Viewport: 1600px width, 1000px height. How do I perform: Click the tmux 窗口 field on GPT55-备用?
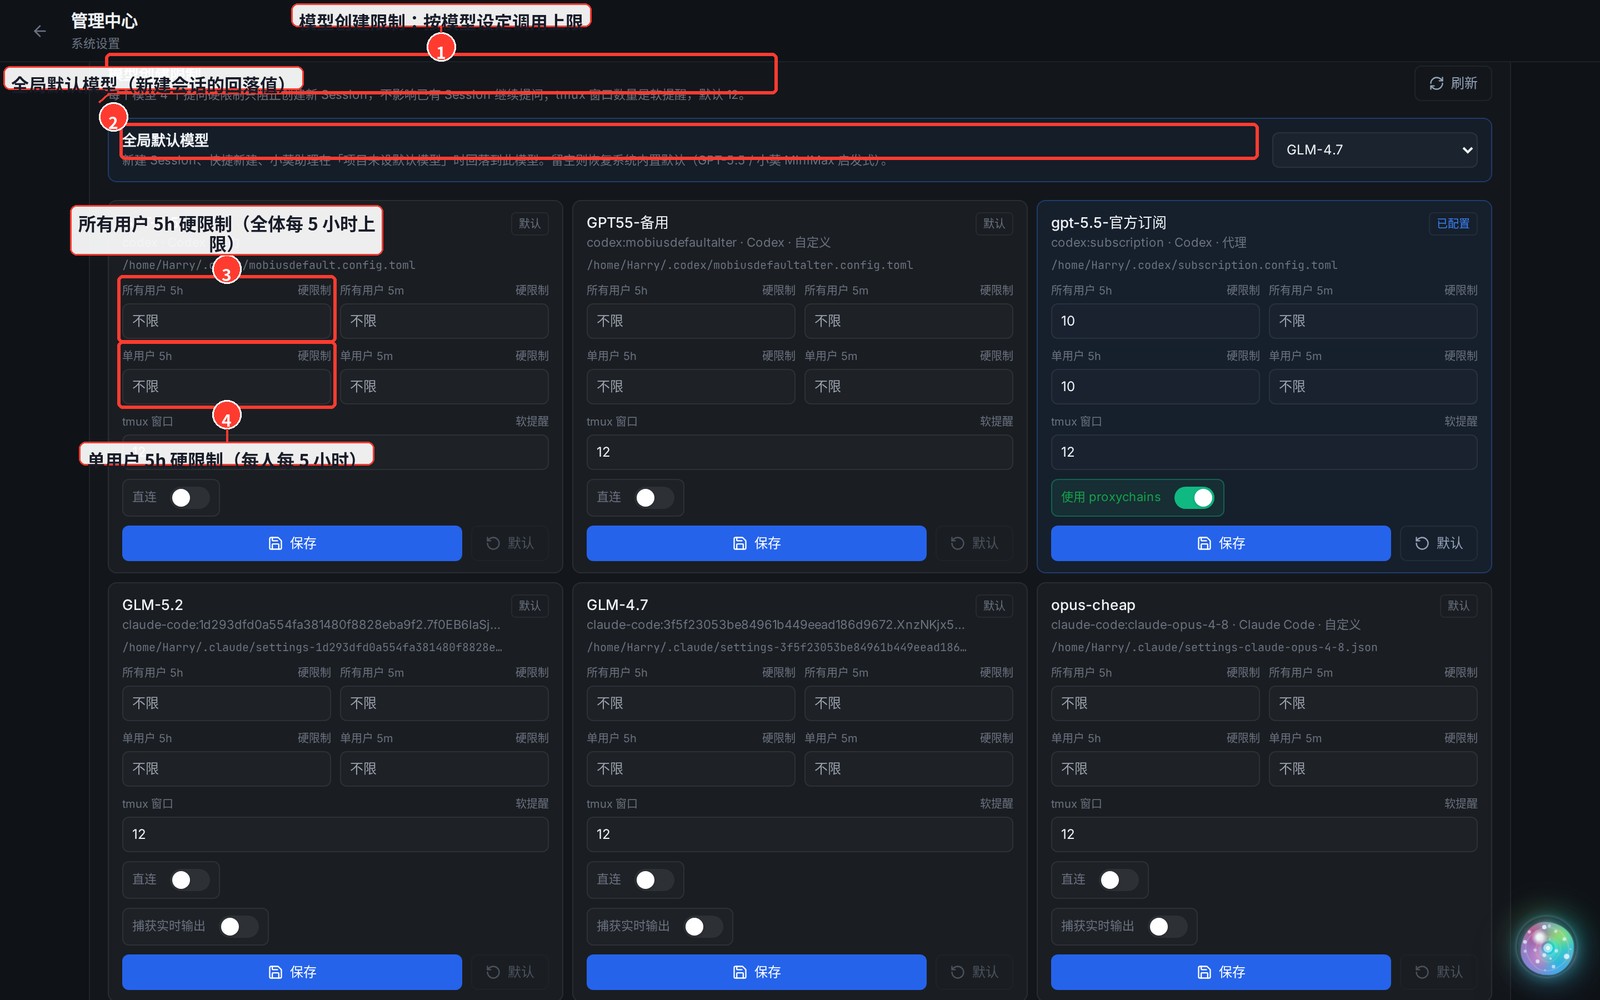(x=799, y=452)
